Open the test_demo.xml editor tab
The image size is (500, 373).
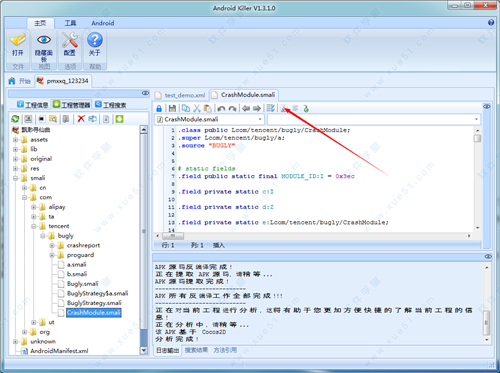coord(180,95)
